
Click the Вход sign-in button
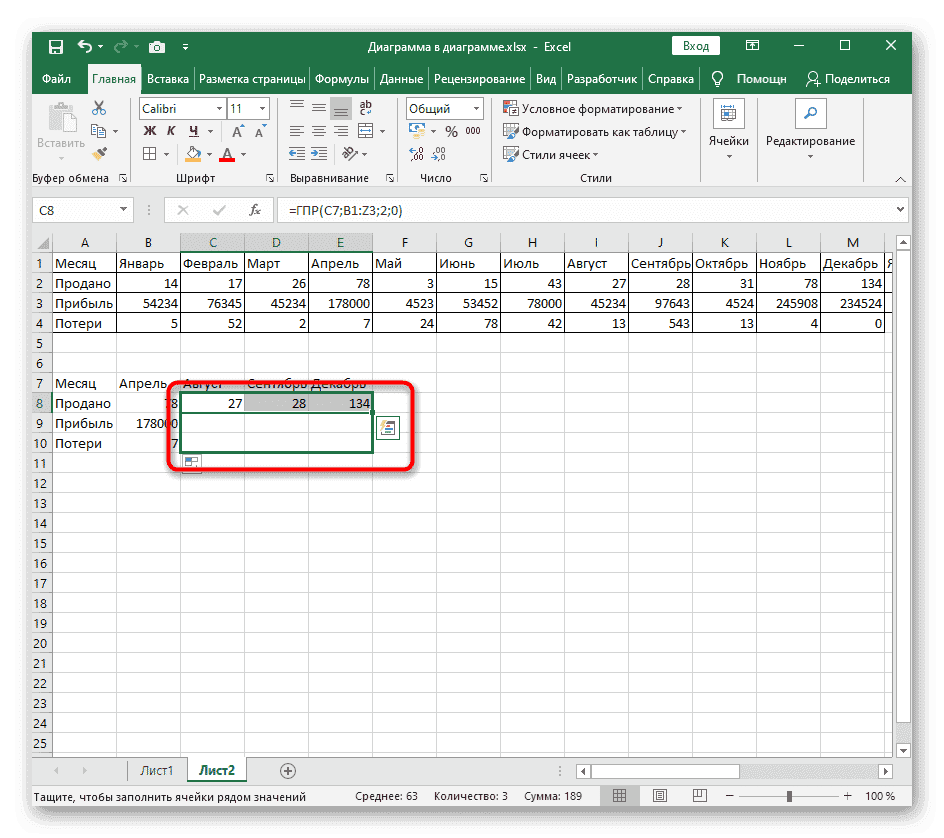pyautogui.click(x=696, y=46)
